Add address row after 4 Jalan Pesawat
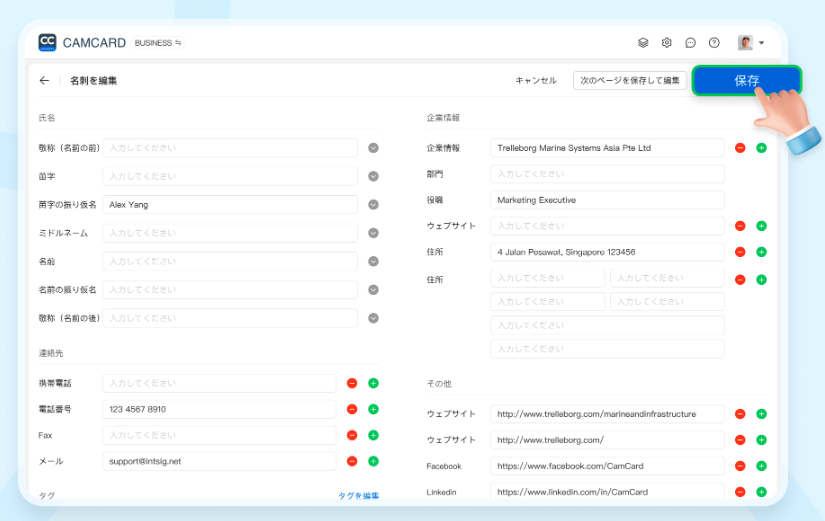This screenshot has height=521, width=825. (761, 252)
